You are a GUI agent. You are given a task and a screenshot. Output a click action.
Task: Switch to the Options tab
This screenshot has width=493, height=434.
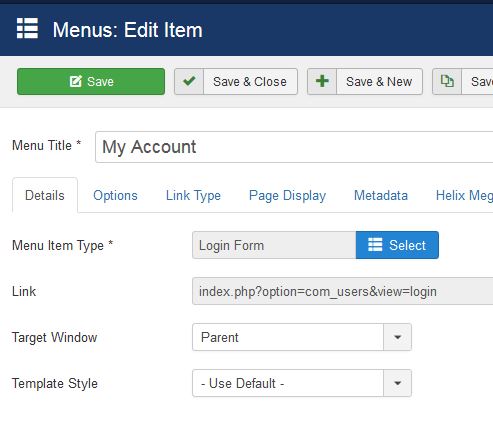tap(115, 195)
